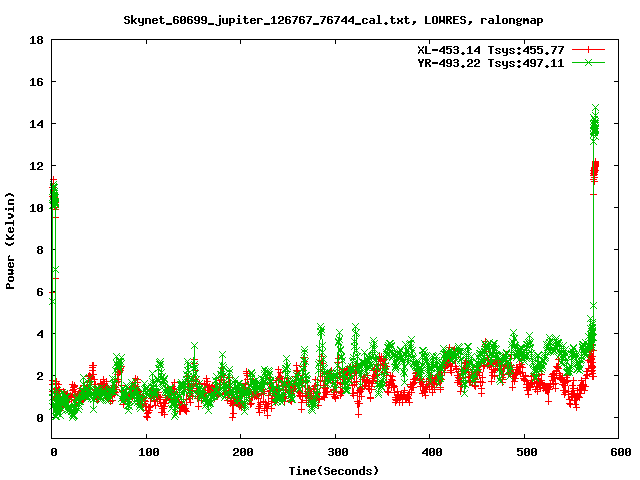This screenshot has width=640, height=480.
Task: Click the y-axis tick label 8
Action: click(x=40, y=250)
